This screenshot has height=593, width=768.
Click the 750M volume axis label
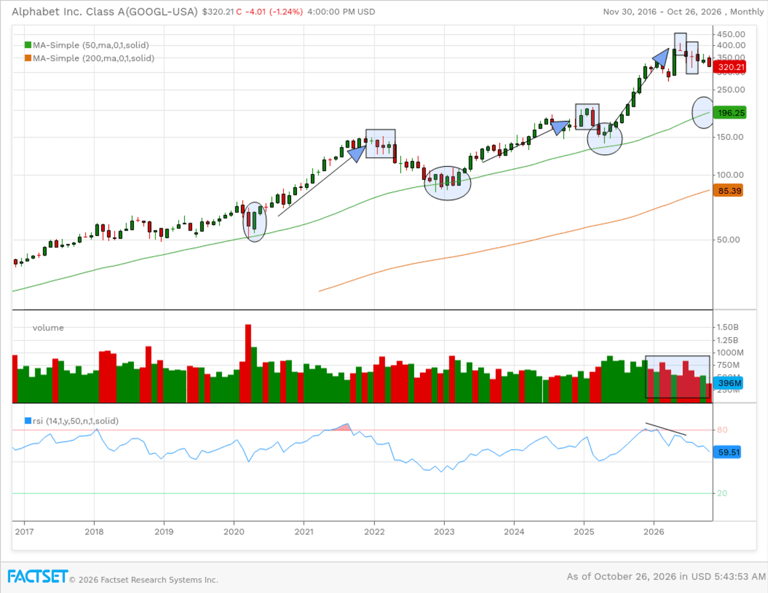point(728,365)
